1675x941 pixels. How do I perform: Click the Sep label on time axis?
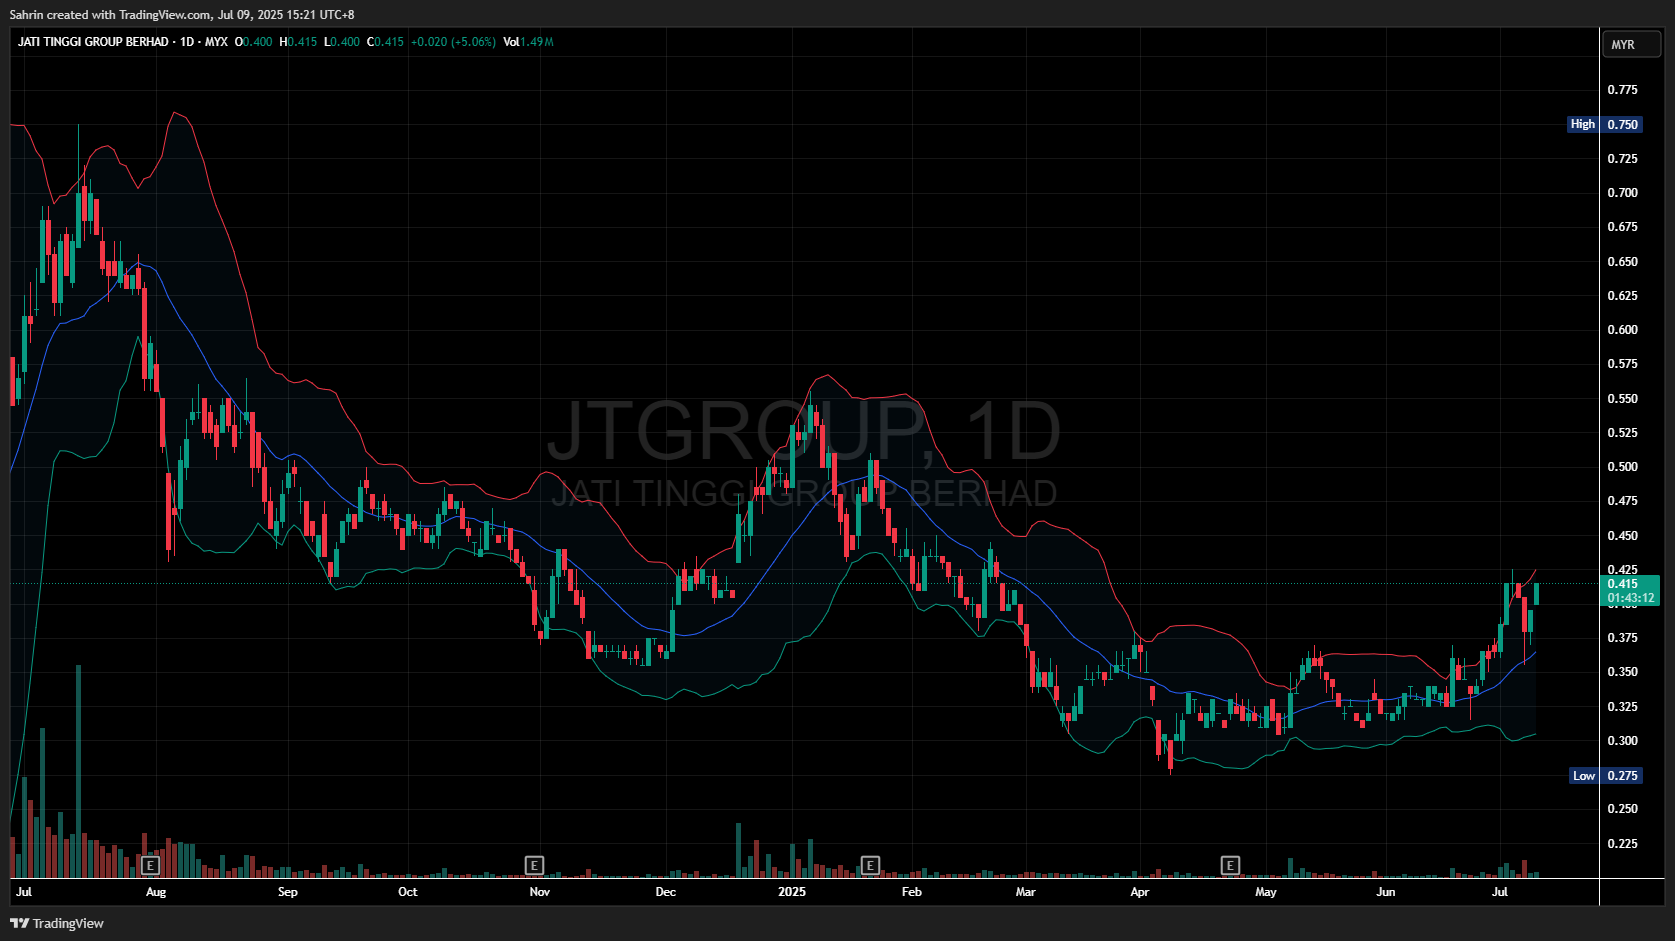pyautogui.click(x=288, y=892)
